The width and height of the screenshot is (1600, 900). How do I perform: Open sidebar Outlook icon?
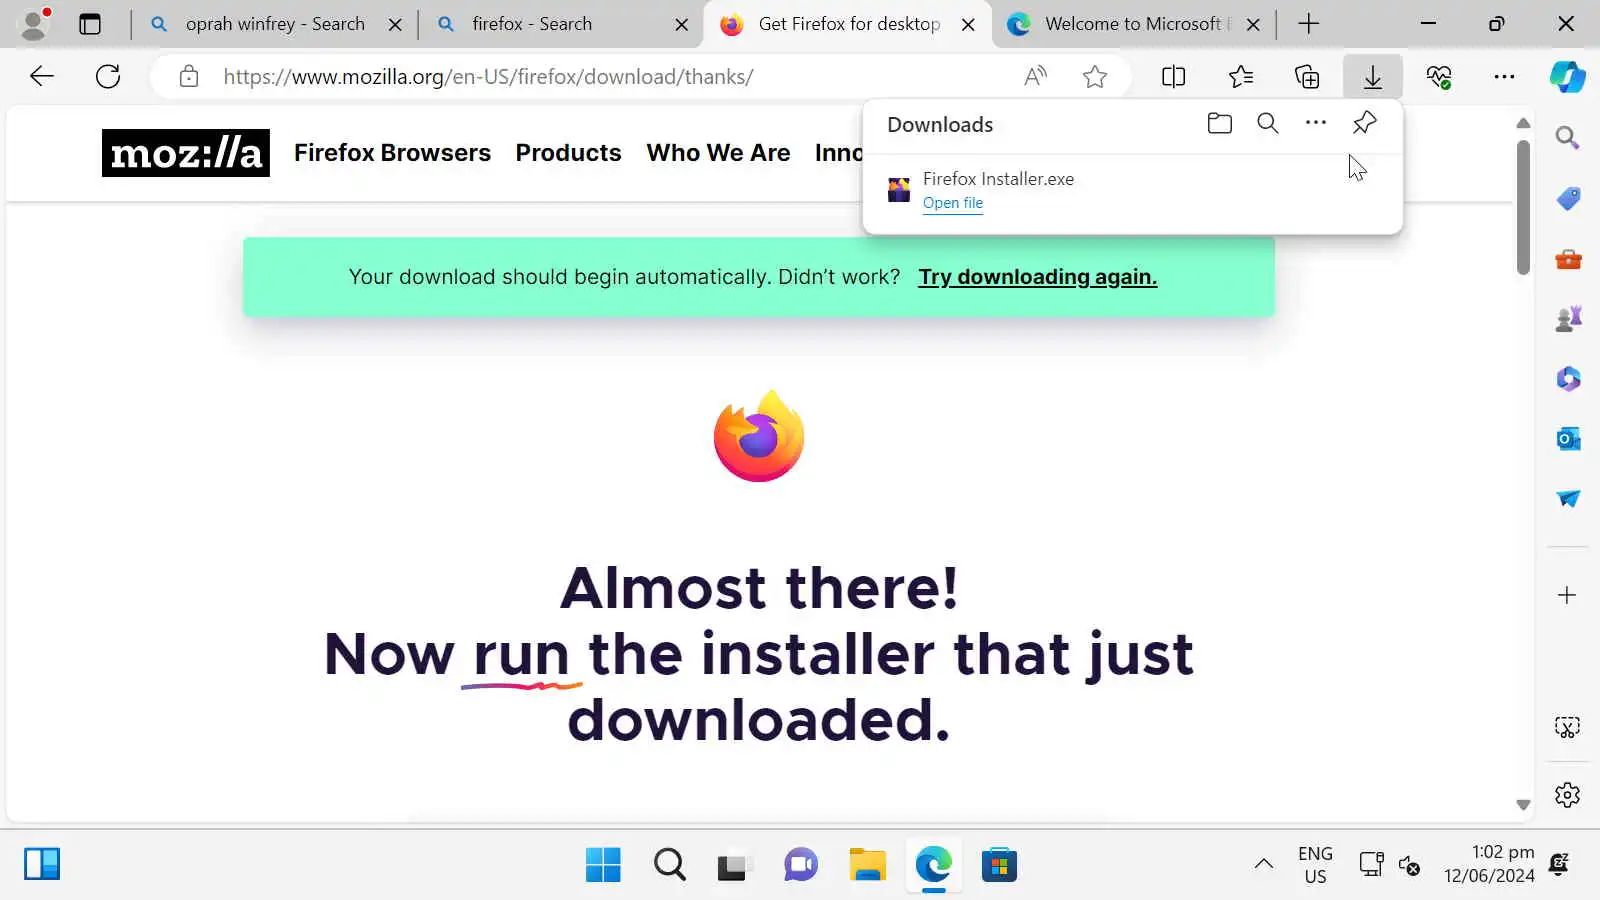(x=1568, y=439)
